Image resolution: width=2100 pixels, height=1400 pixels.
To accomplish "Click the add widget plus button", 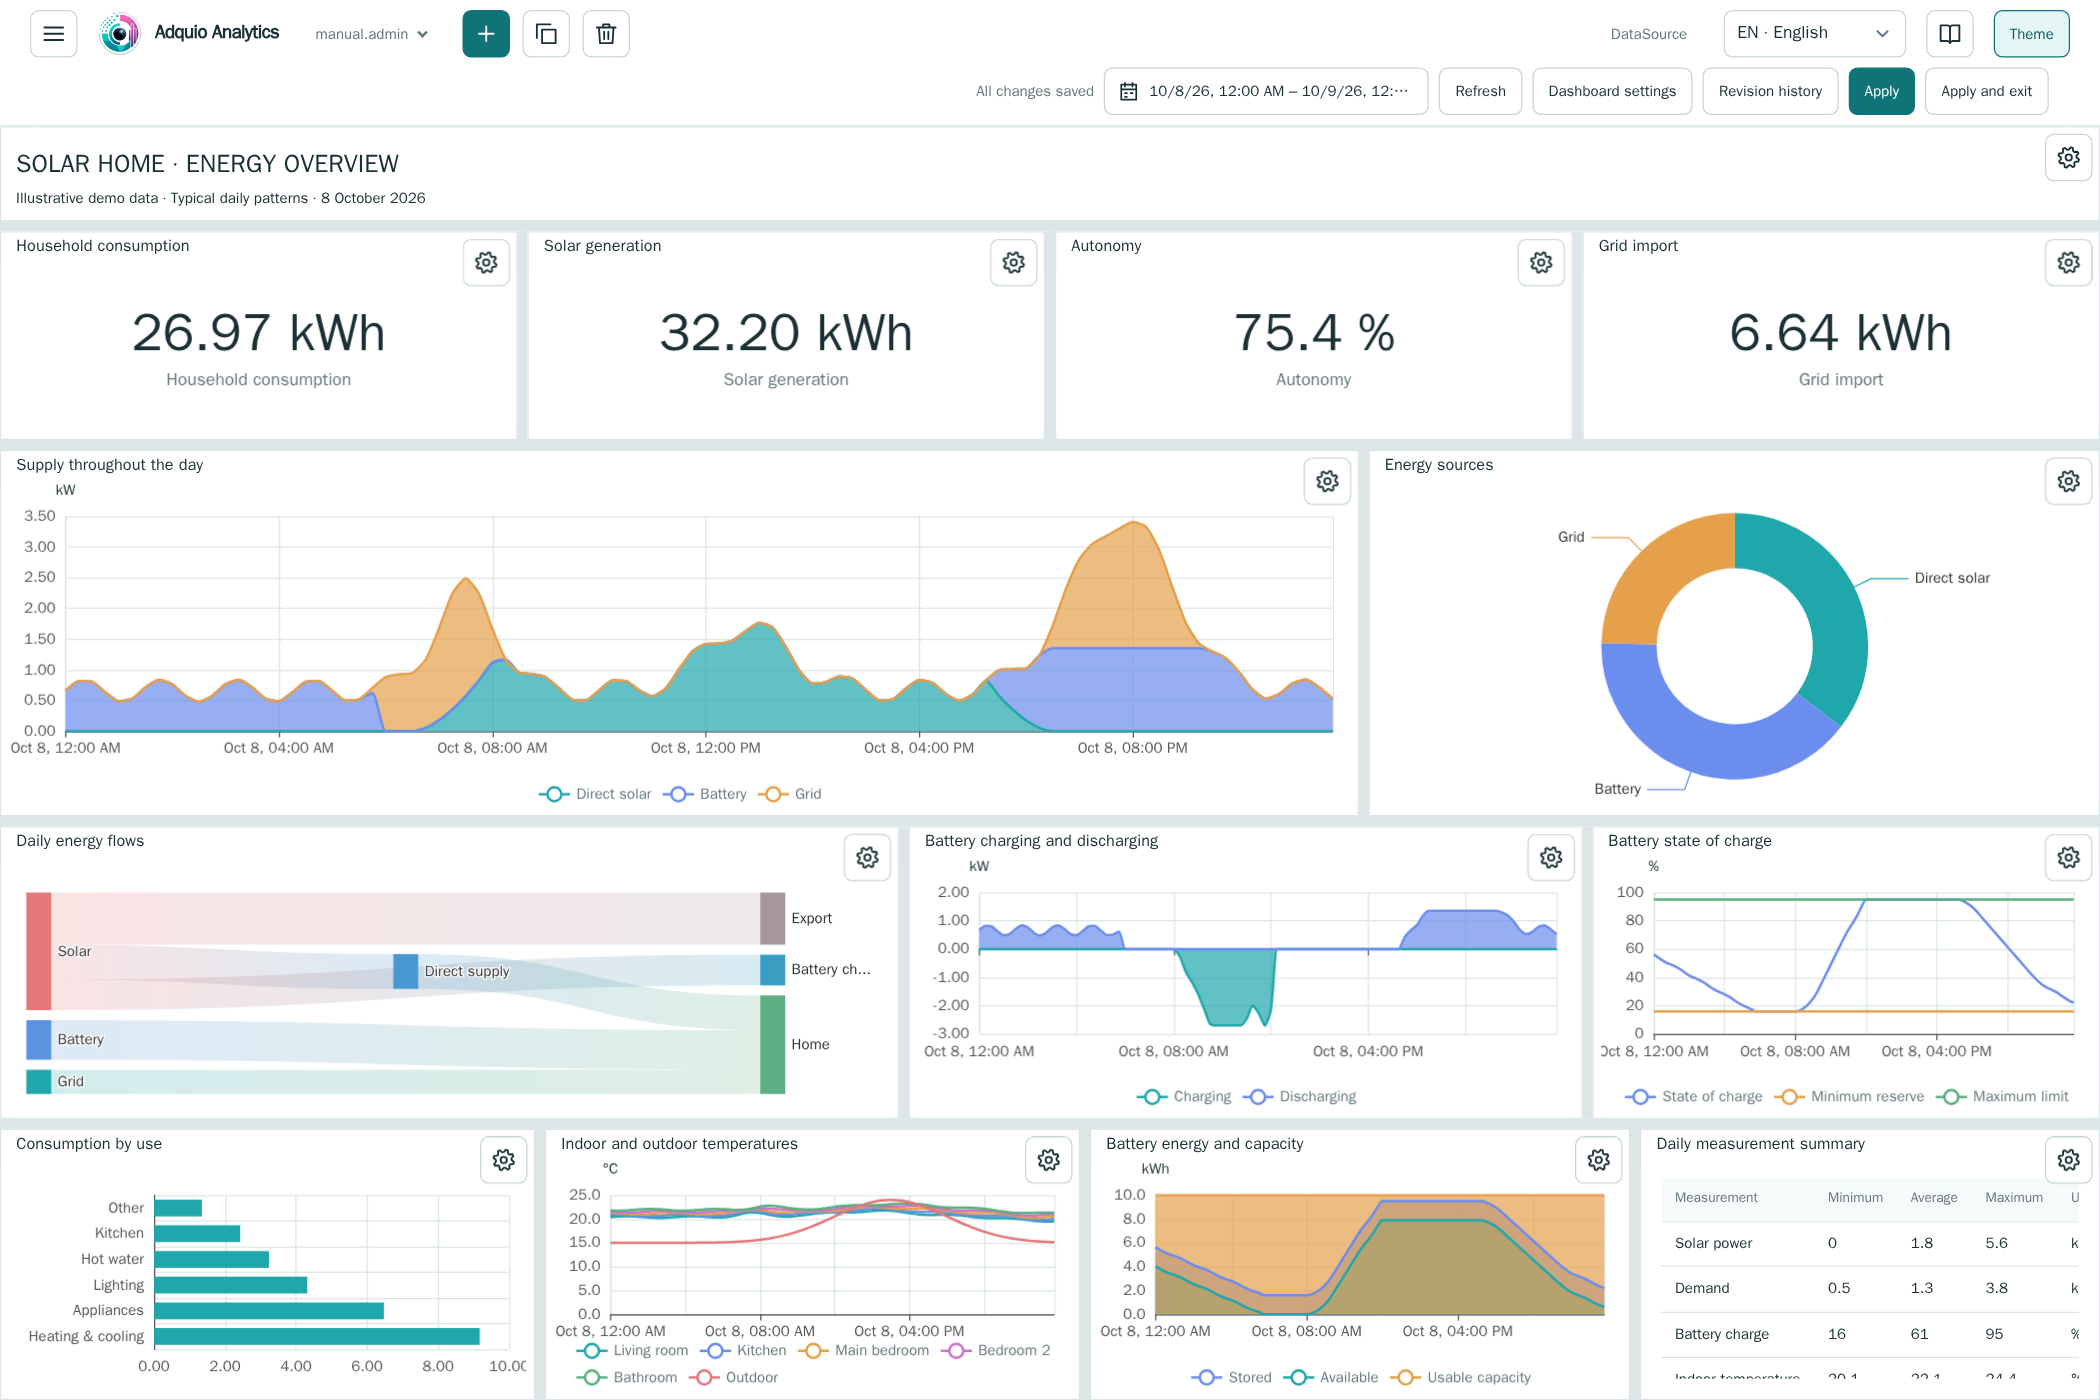I will 486,34.
